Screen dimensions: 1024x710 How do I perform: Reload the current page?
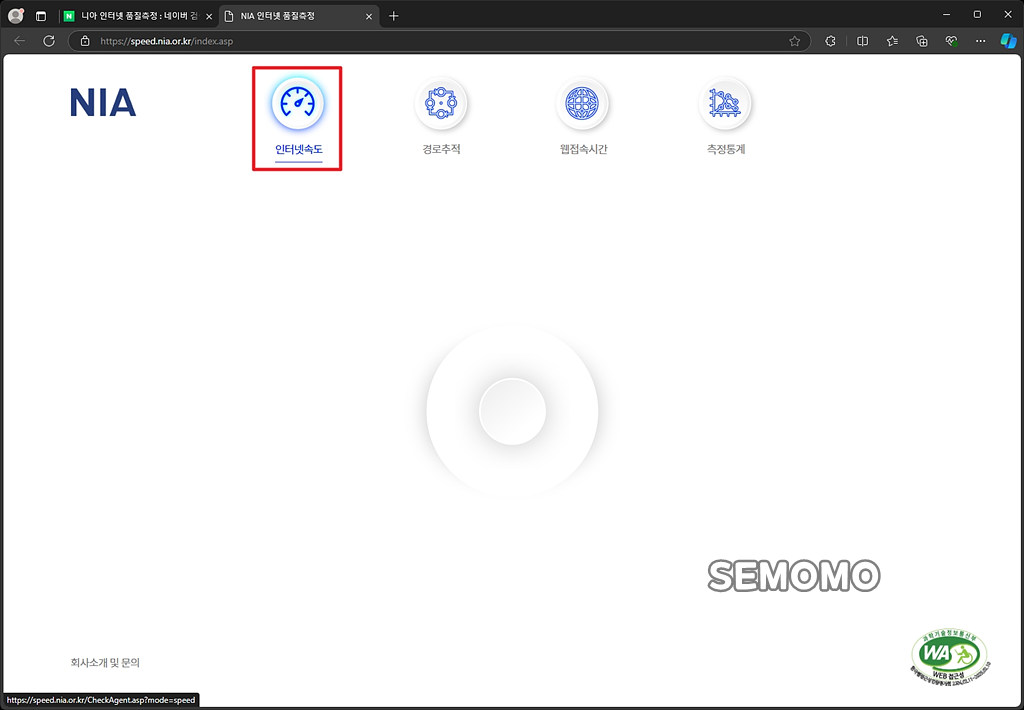click(49, 41)
